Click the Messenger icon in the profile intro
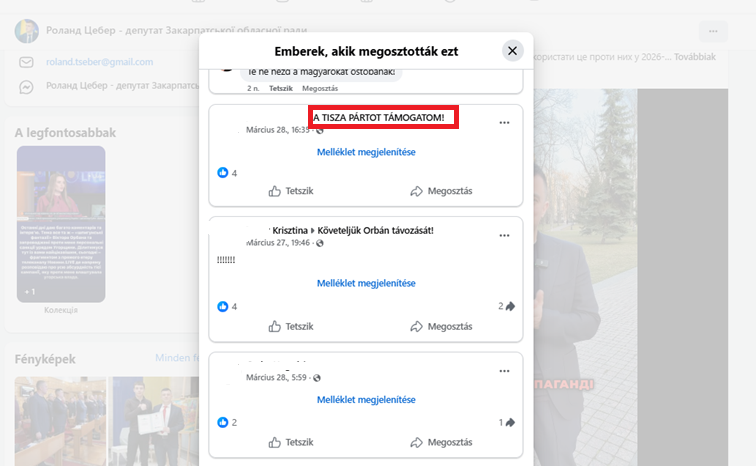Screen dimensions: 756x466 click(x=27, y=88)
